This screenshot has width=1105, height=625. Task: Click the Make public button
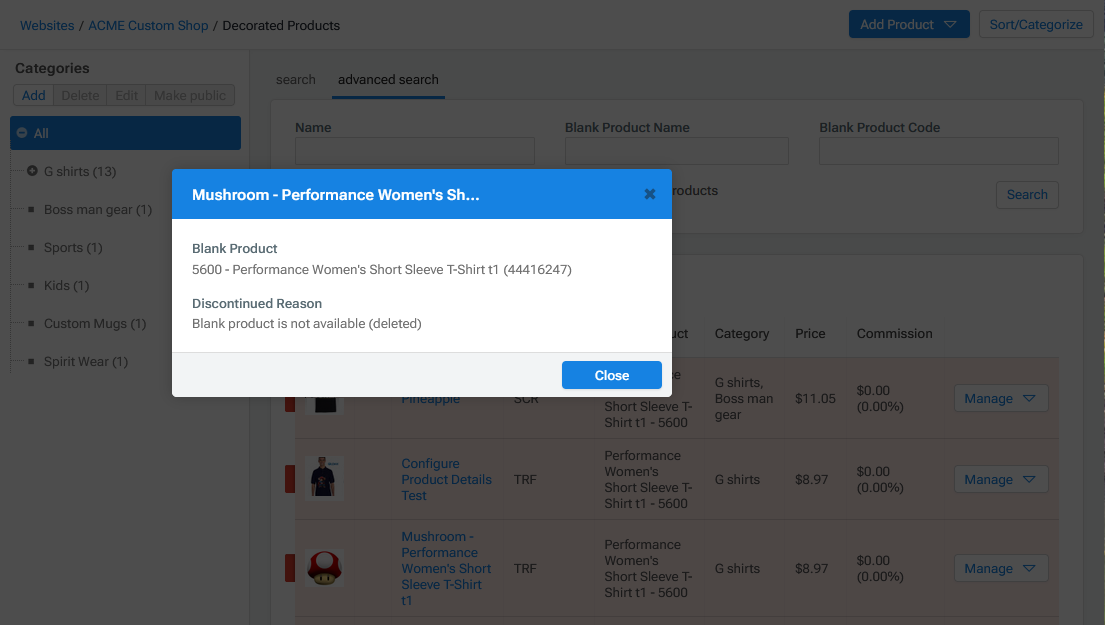190,95
